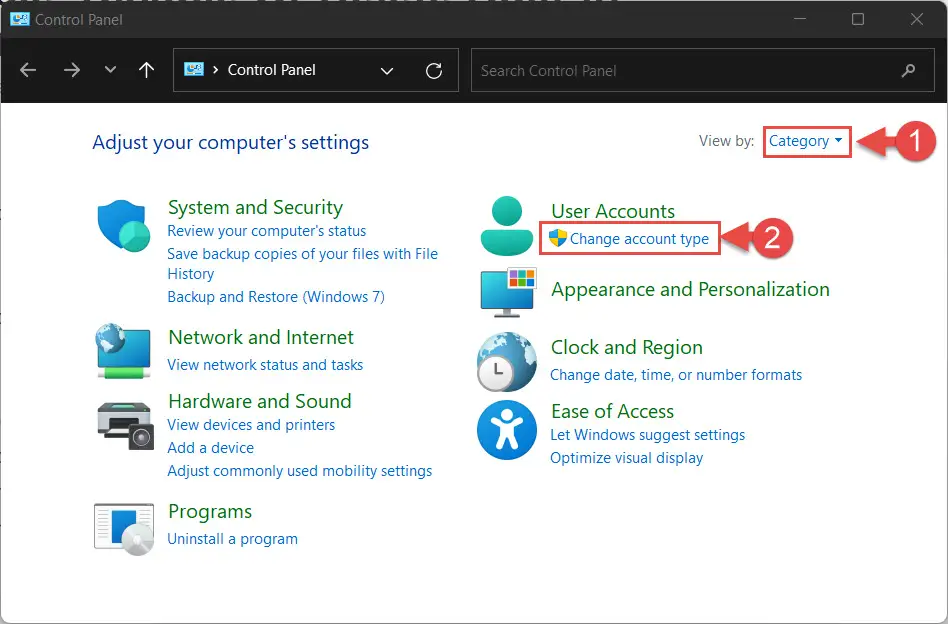
Task: Open Hardware and Sound category
Action: click(x=260, y=401)
